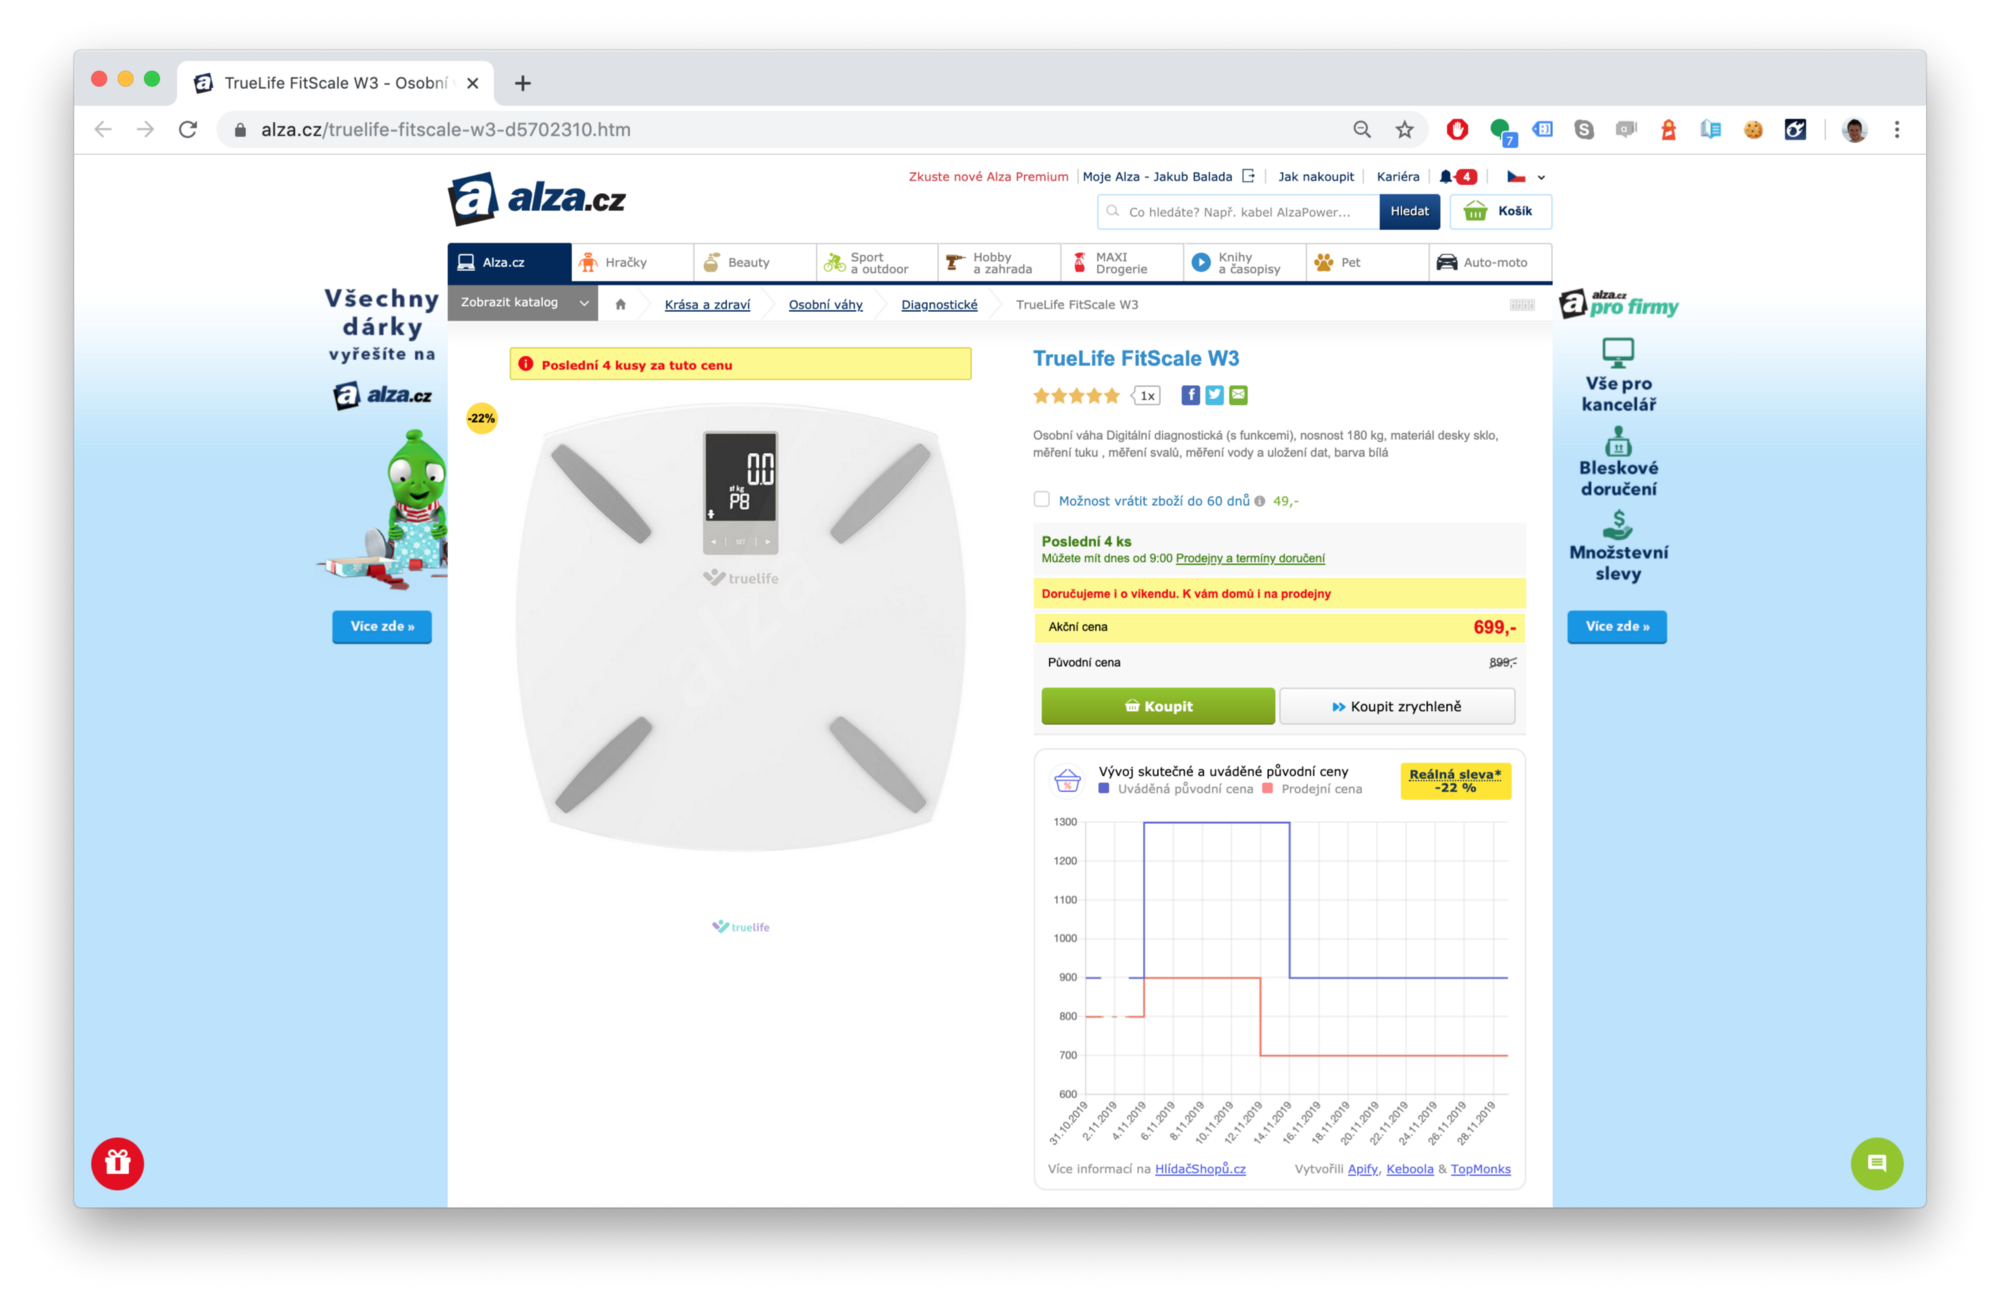Open the red gift icon
Image resolution: width=2000 pixels, height=1305 pixels.
(118, 1163)
